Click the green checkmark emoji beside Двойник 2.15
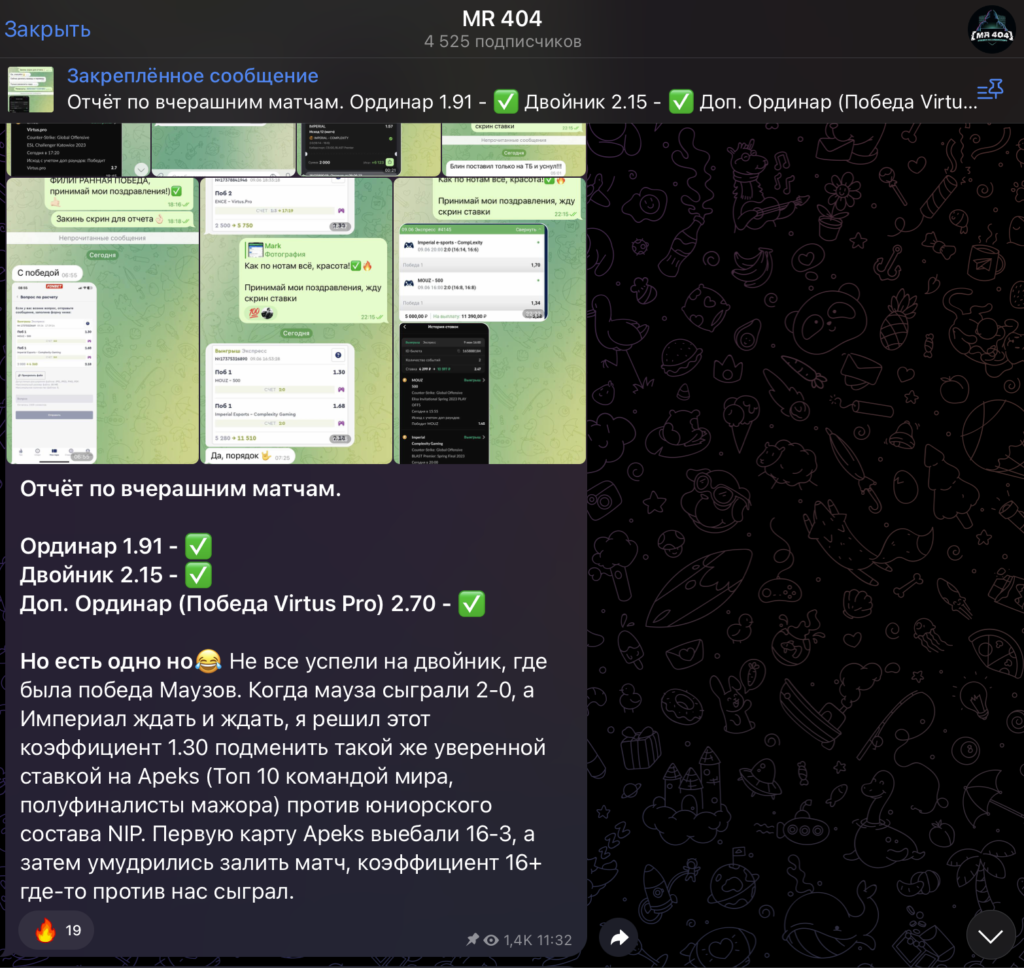 (199, 575)
